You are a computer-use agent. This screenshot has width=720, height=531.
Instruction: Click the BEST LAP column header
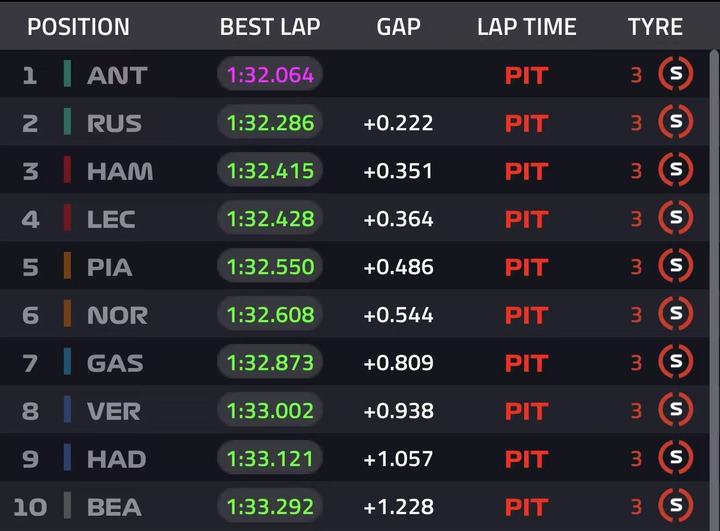pyautogui.click(x=270, y=27)
